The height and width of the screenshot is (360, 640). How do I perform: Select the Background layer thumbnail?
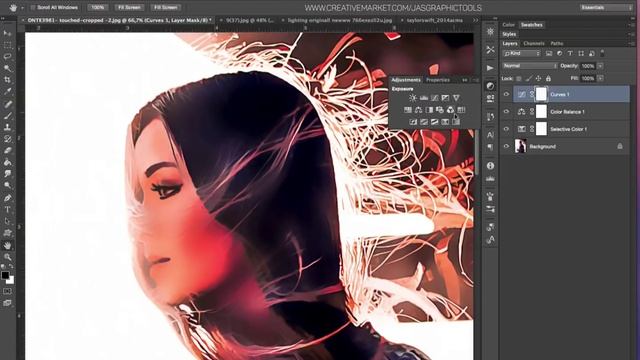[x=520, y=146]
